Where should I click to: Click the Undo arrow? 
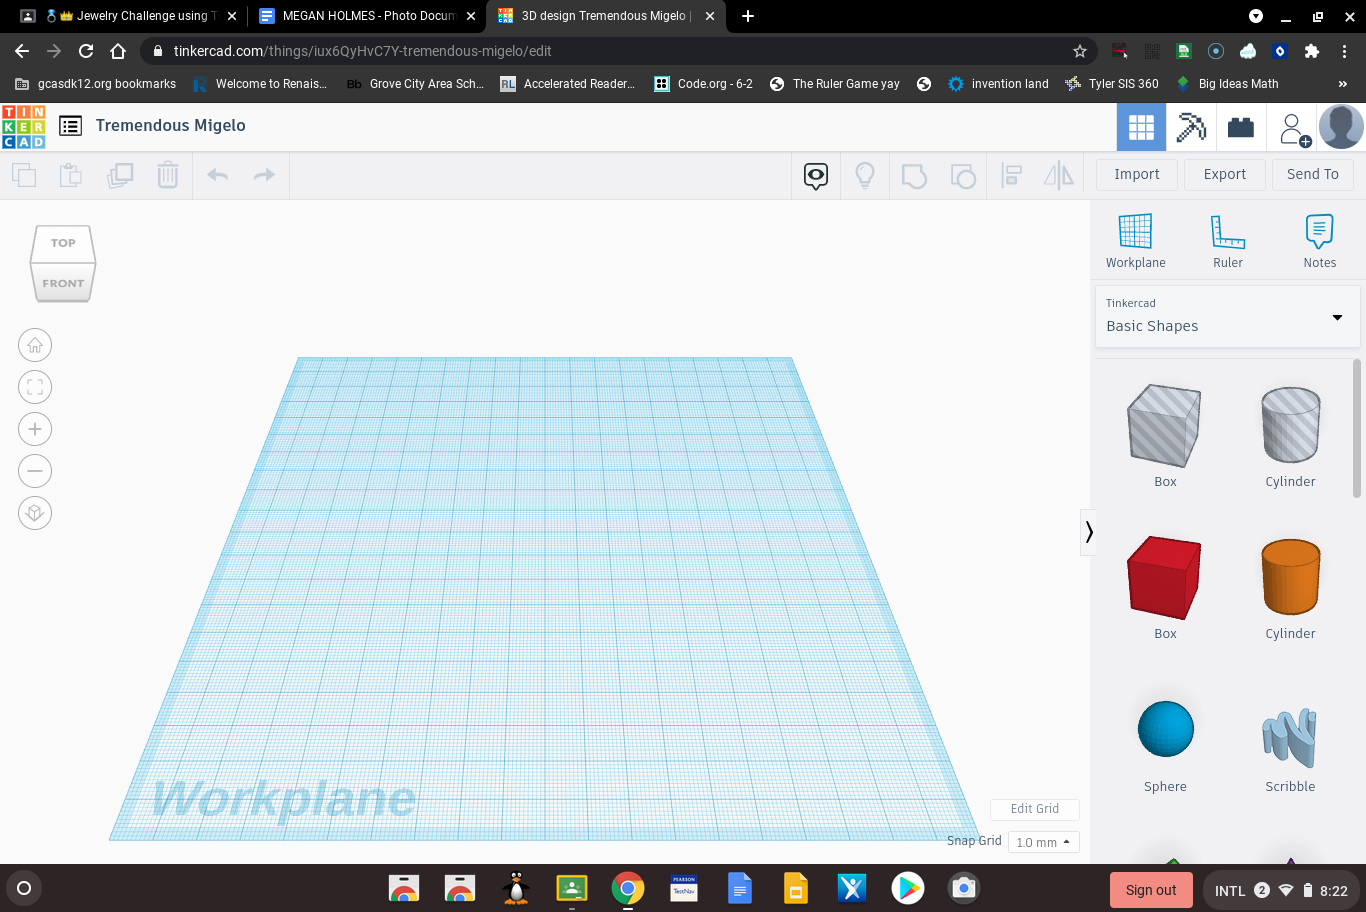click(x=217, y=175)
